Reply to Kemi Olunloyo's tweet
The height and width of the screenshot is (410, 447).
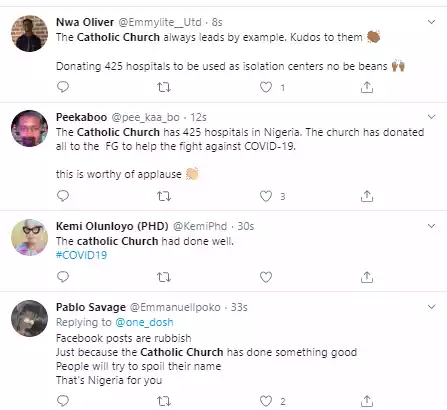point(63,277)
